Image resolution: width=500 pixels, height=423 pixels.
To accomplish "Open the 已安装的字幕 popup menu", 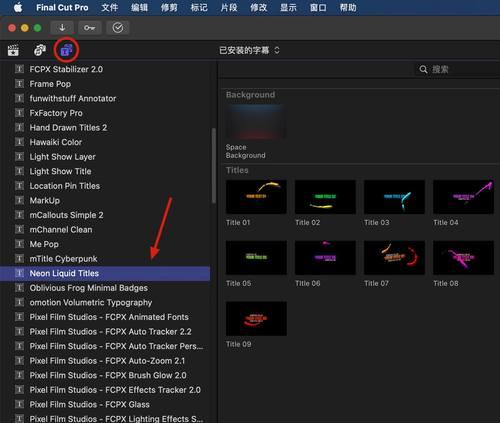I will [x=249, y=50].
